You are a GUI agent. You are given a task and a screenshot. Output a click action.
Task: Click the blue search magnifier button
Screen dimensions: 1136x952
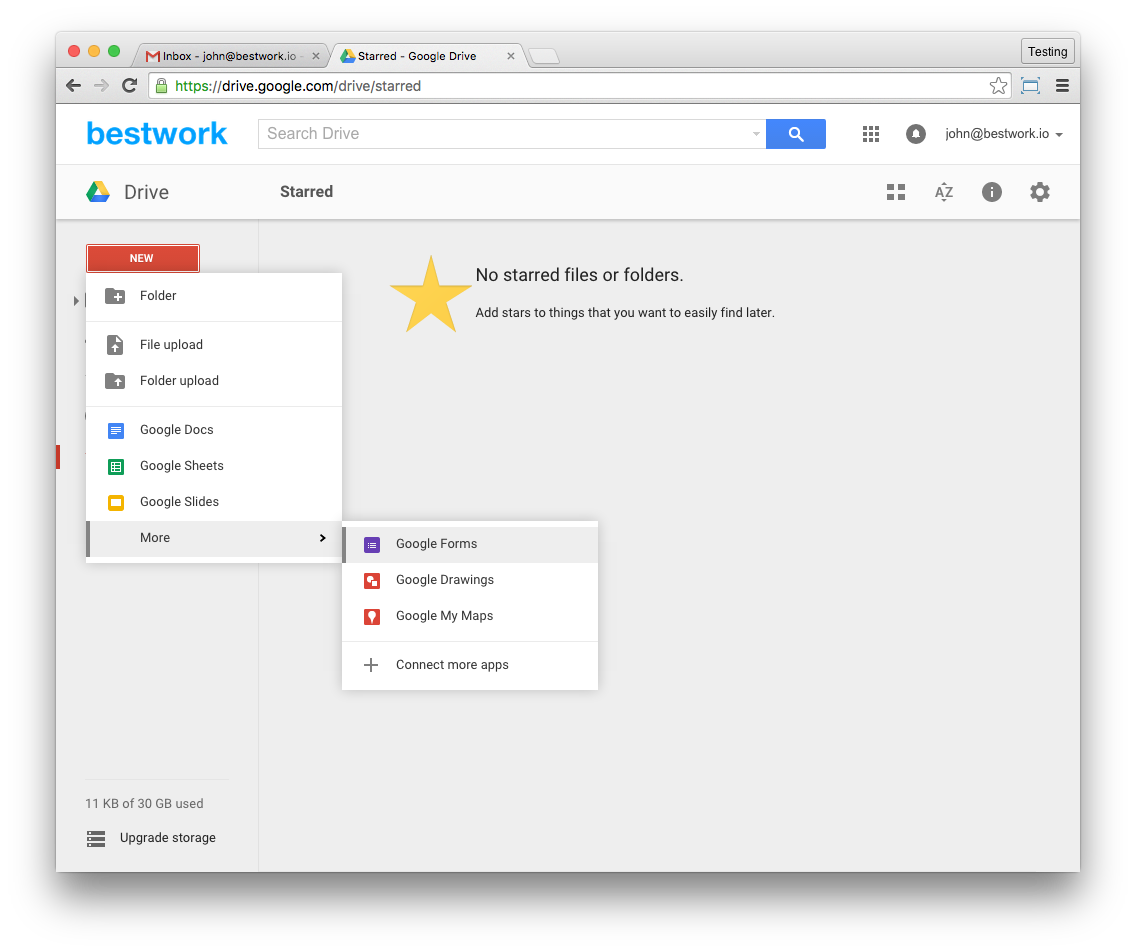pyautogui.click(x=795, y=134)
